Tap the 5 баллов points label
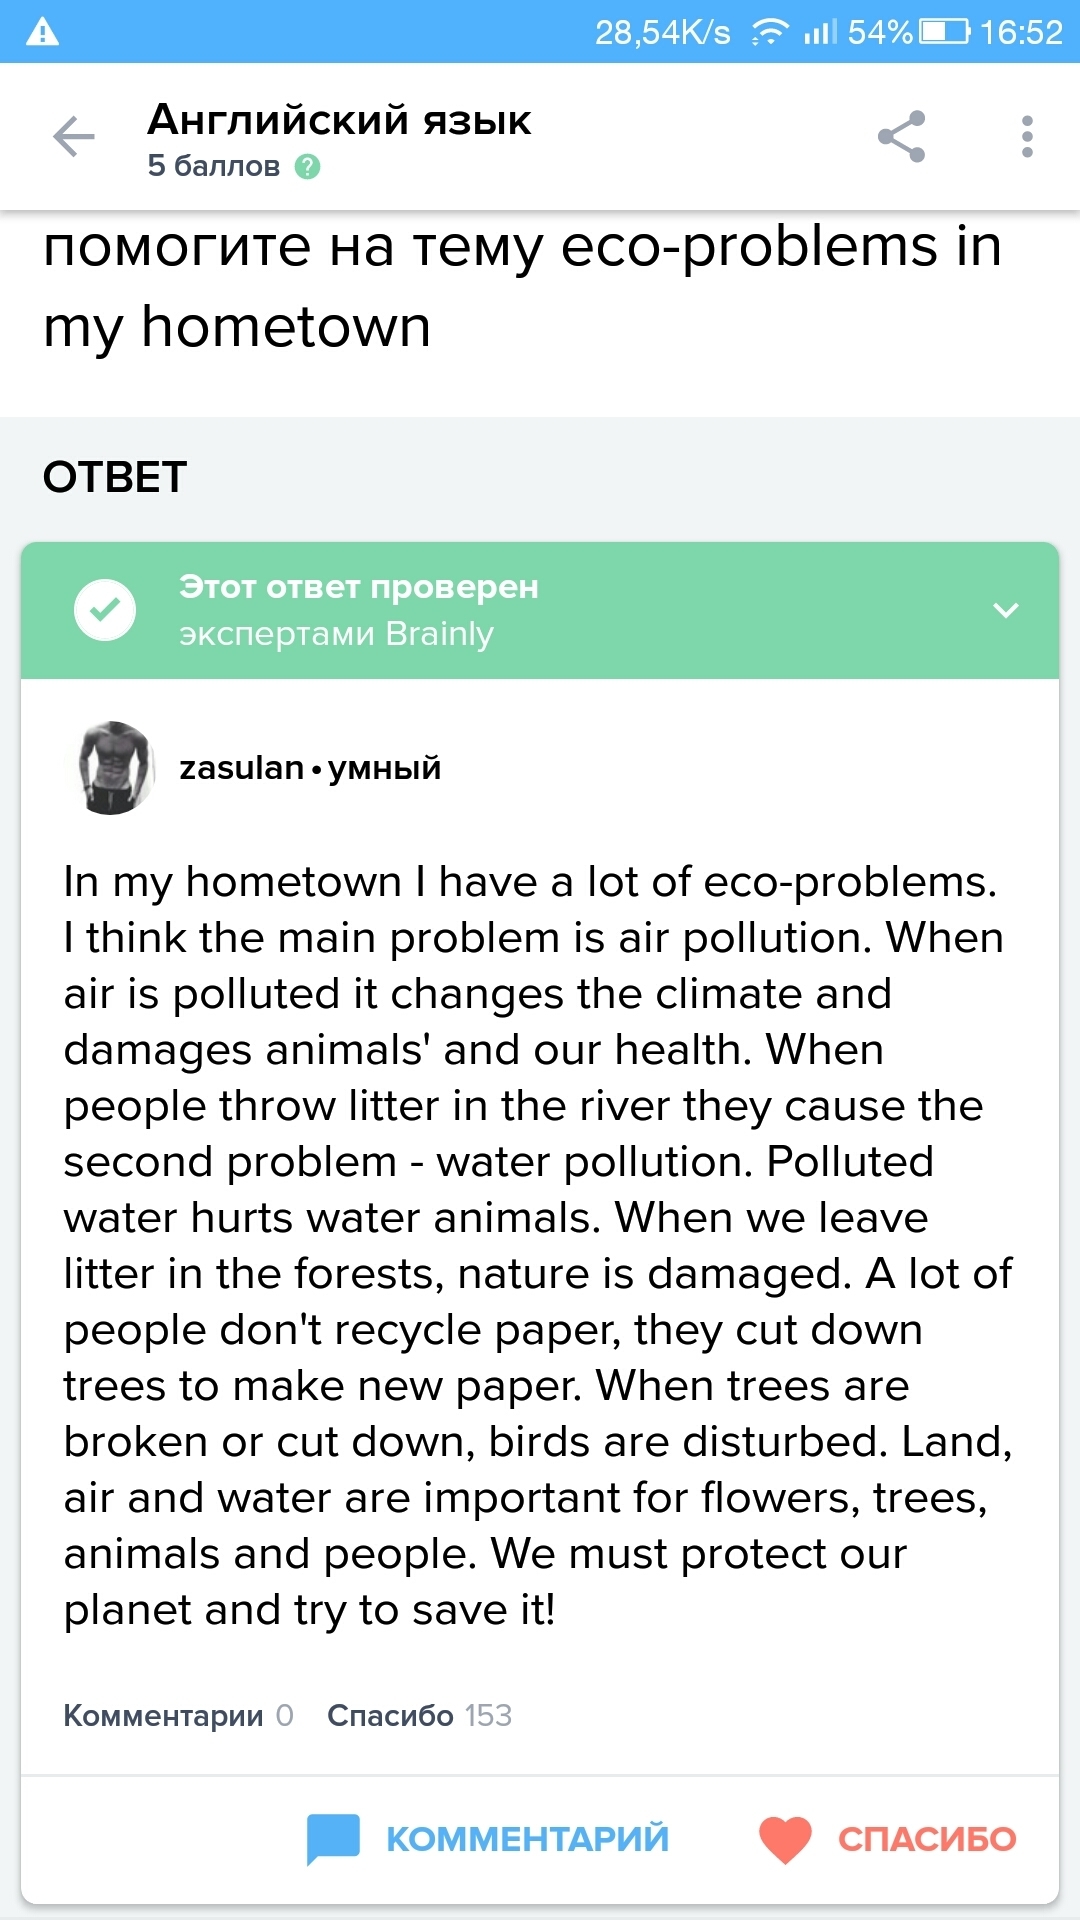The image size is (1080, 1920). [213, 166]
